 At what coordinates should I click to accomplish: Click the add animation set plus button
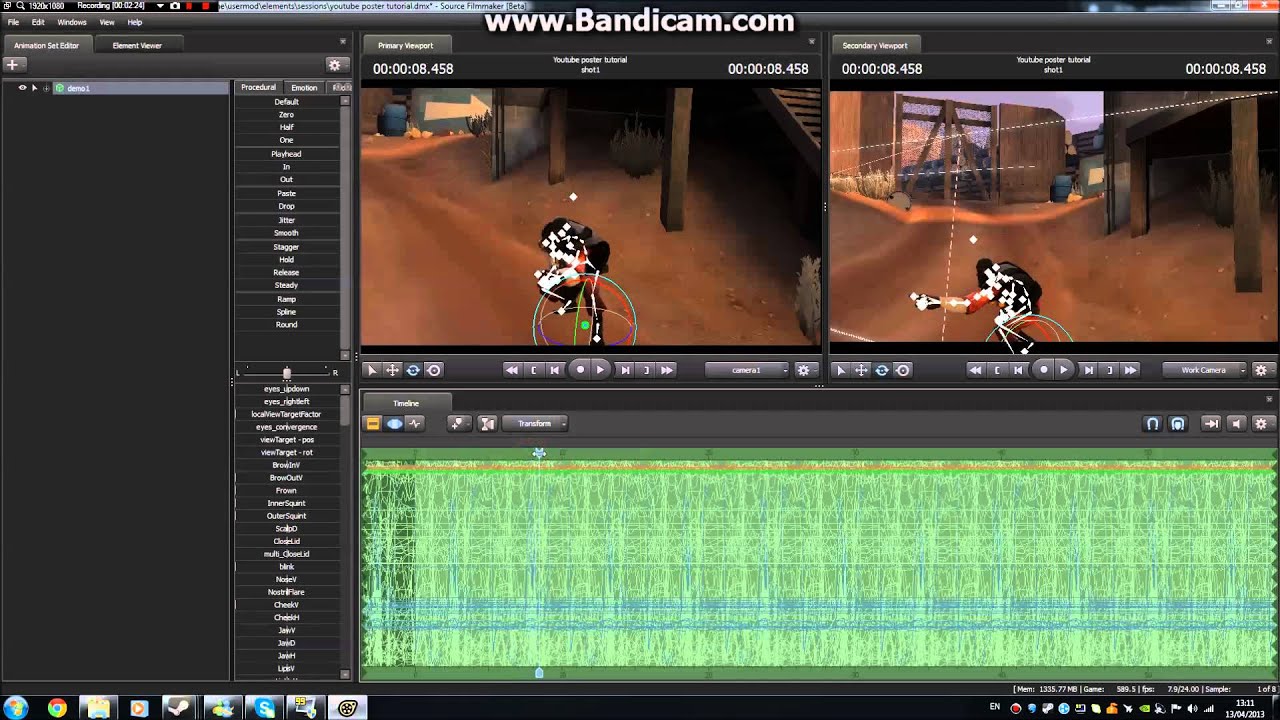12,64
